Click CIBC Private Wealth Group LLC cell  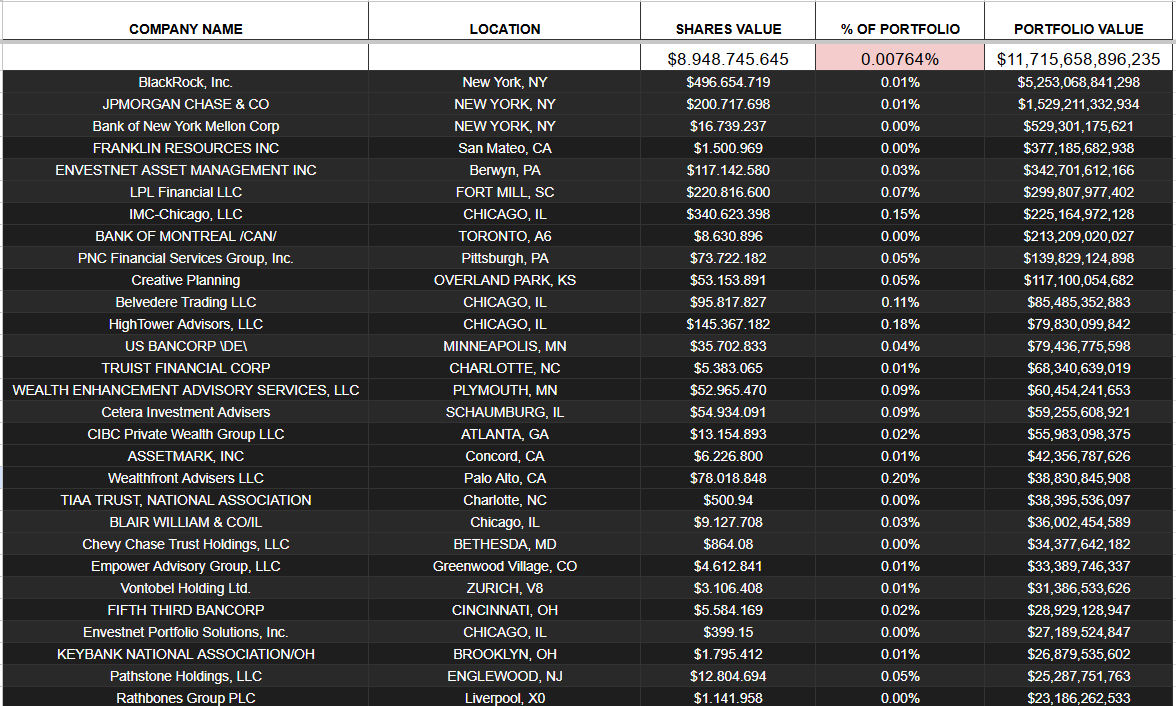click(185, 434)
